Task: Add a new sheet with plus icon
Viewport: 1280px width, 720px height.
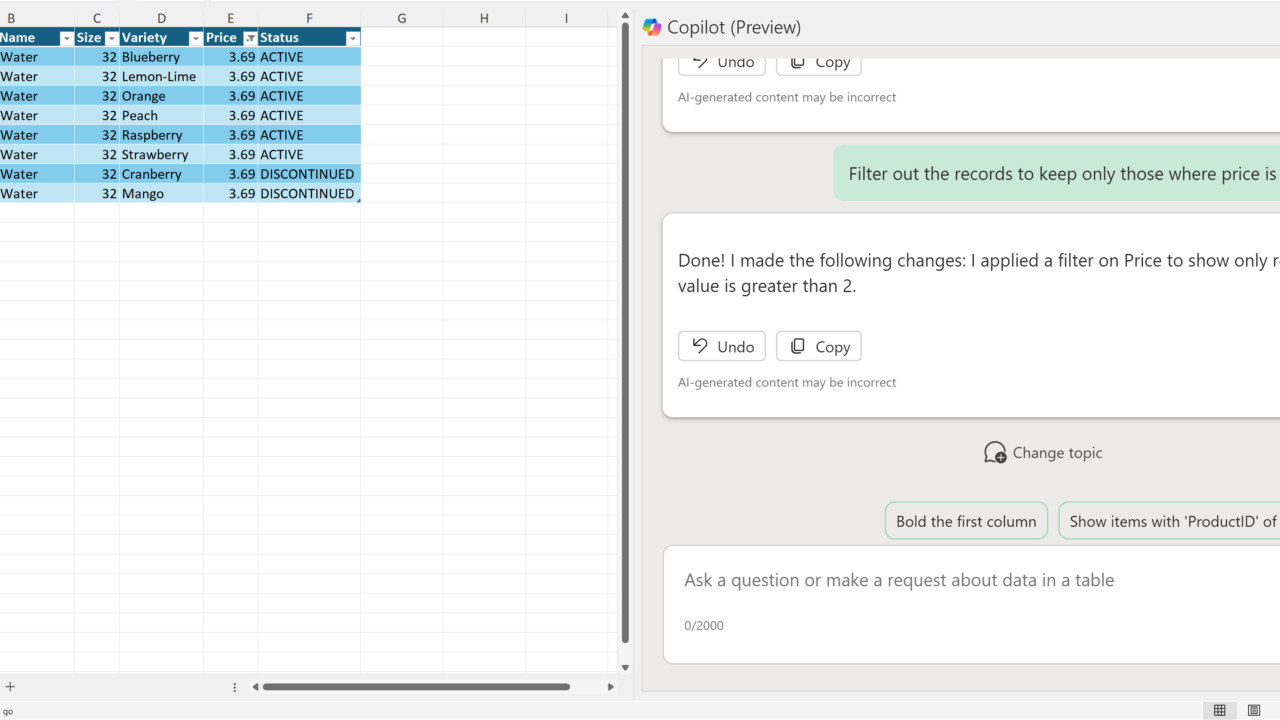Action: pos(10,687)
